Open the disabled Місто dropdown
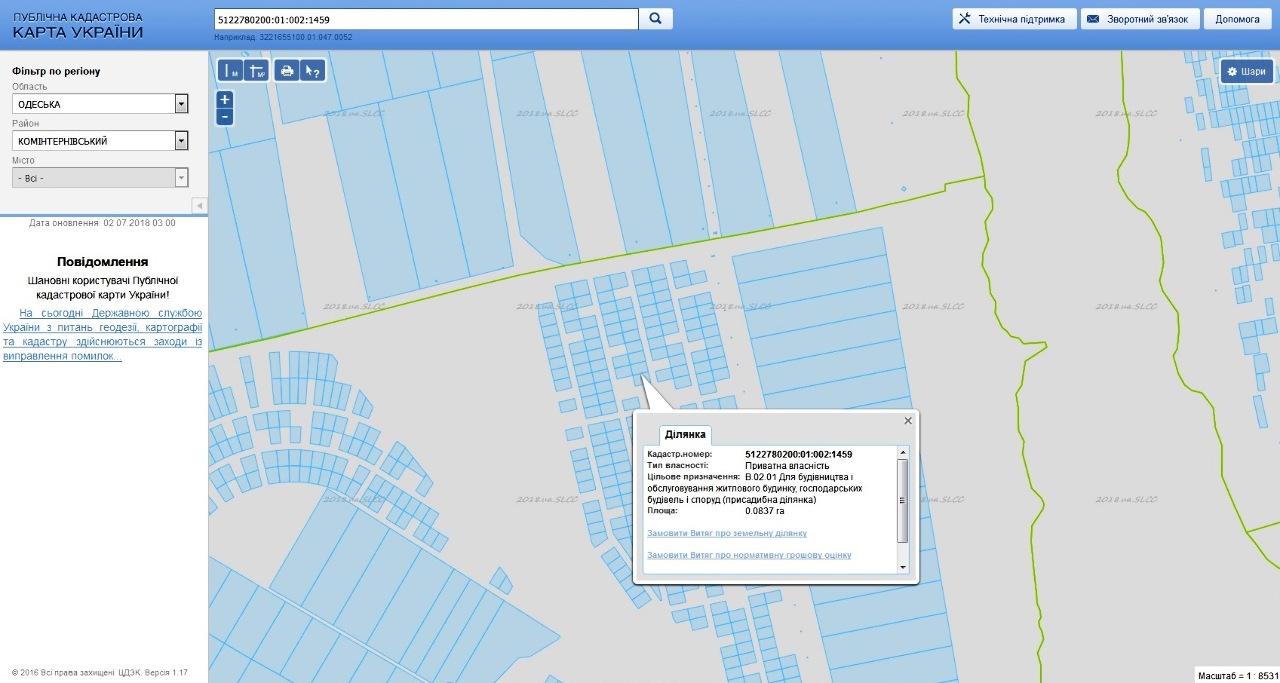The width and height of the screenshot is (1280, 683). pyautogui.click(x=181, y=178)
